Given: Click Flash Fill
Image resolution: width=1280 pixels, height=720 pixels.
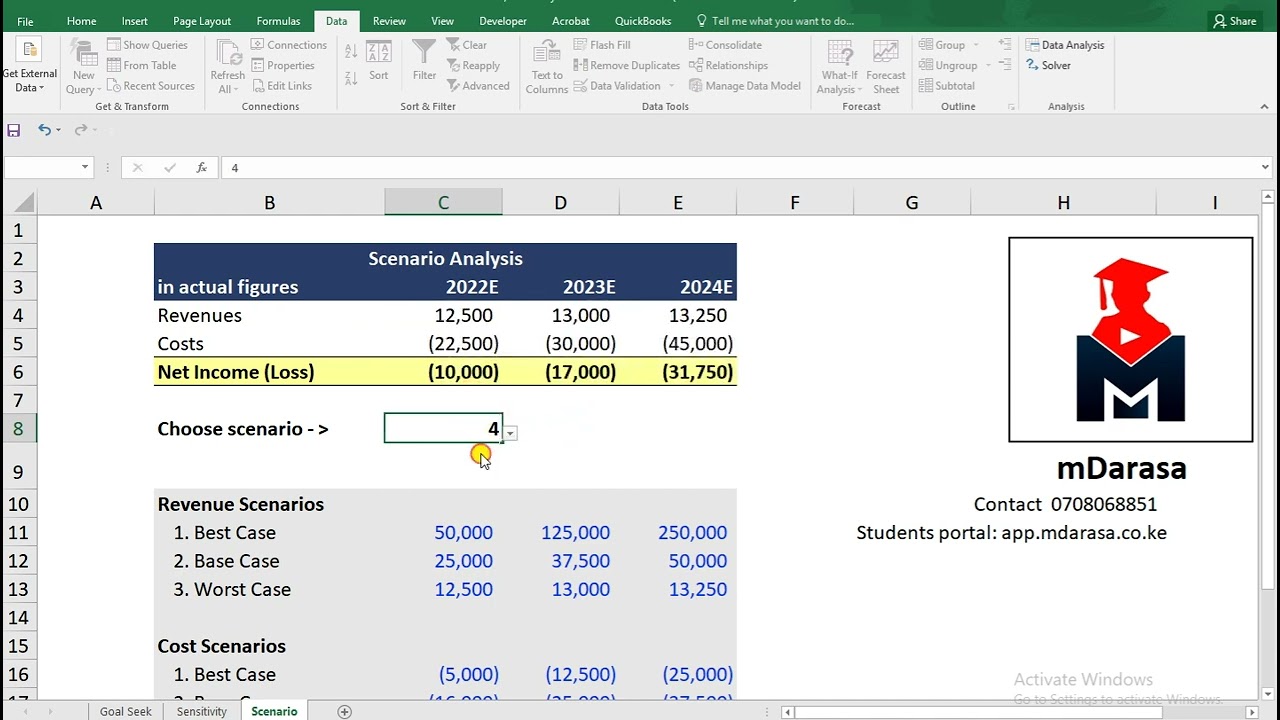Looking at the screenshot, I should click(x=601, y=45).
